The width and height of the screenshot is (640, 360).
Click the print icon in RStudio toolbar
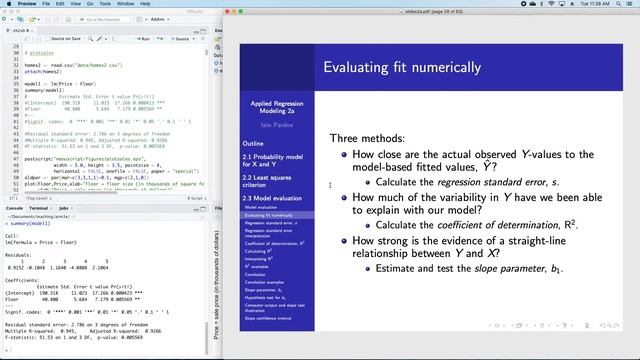[68, 19]
